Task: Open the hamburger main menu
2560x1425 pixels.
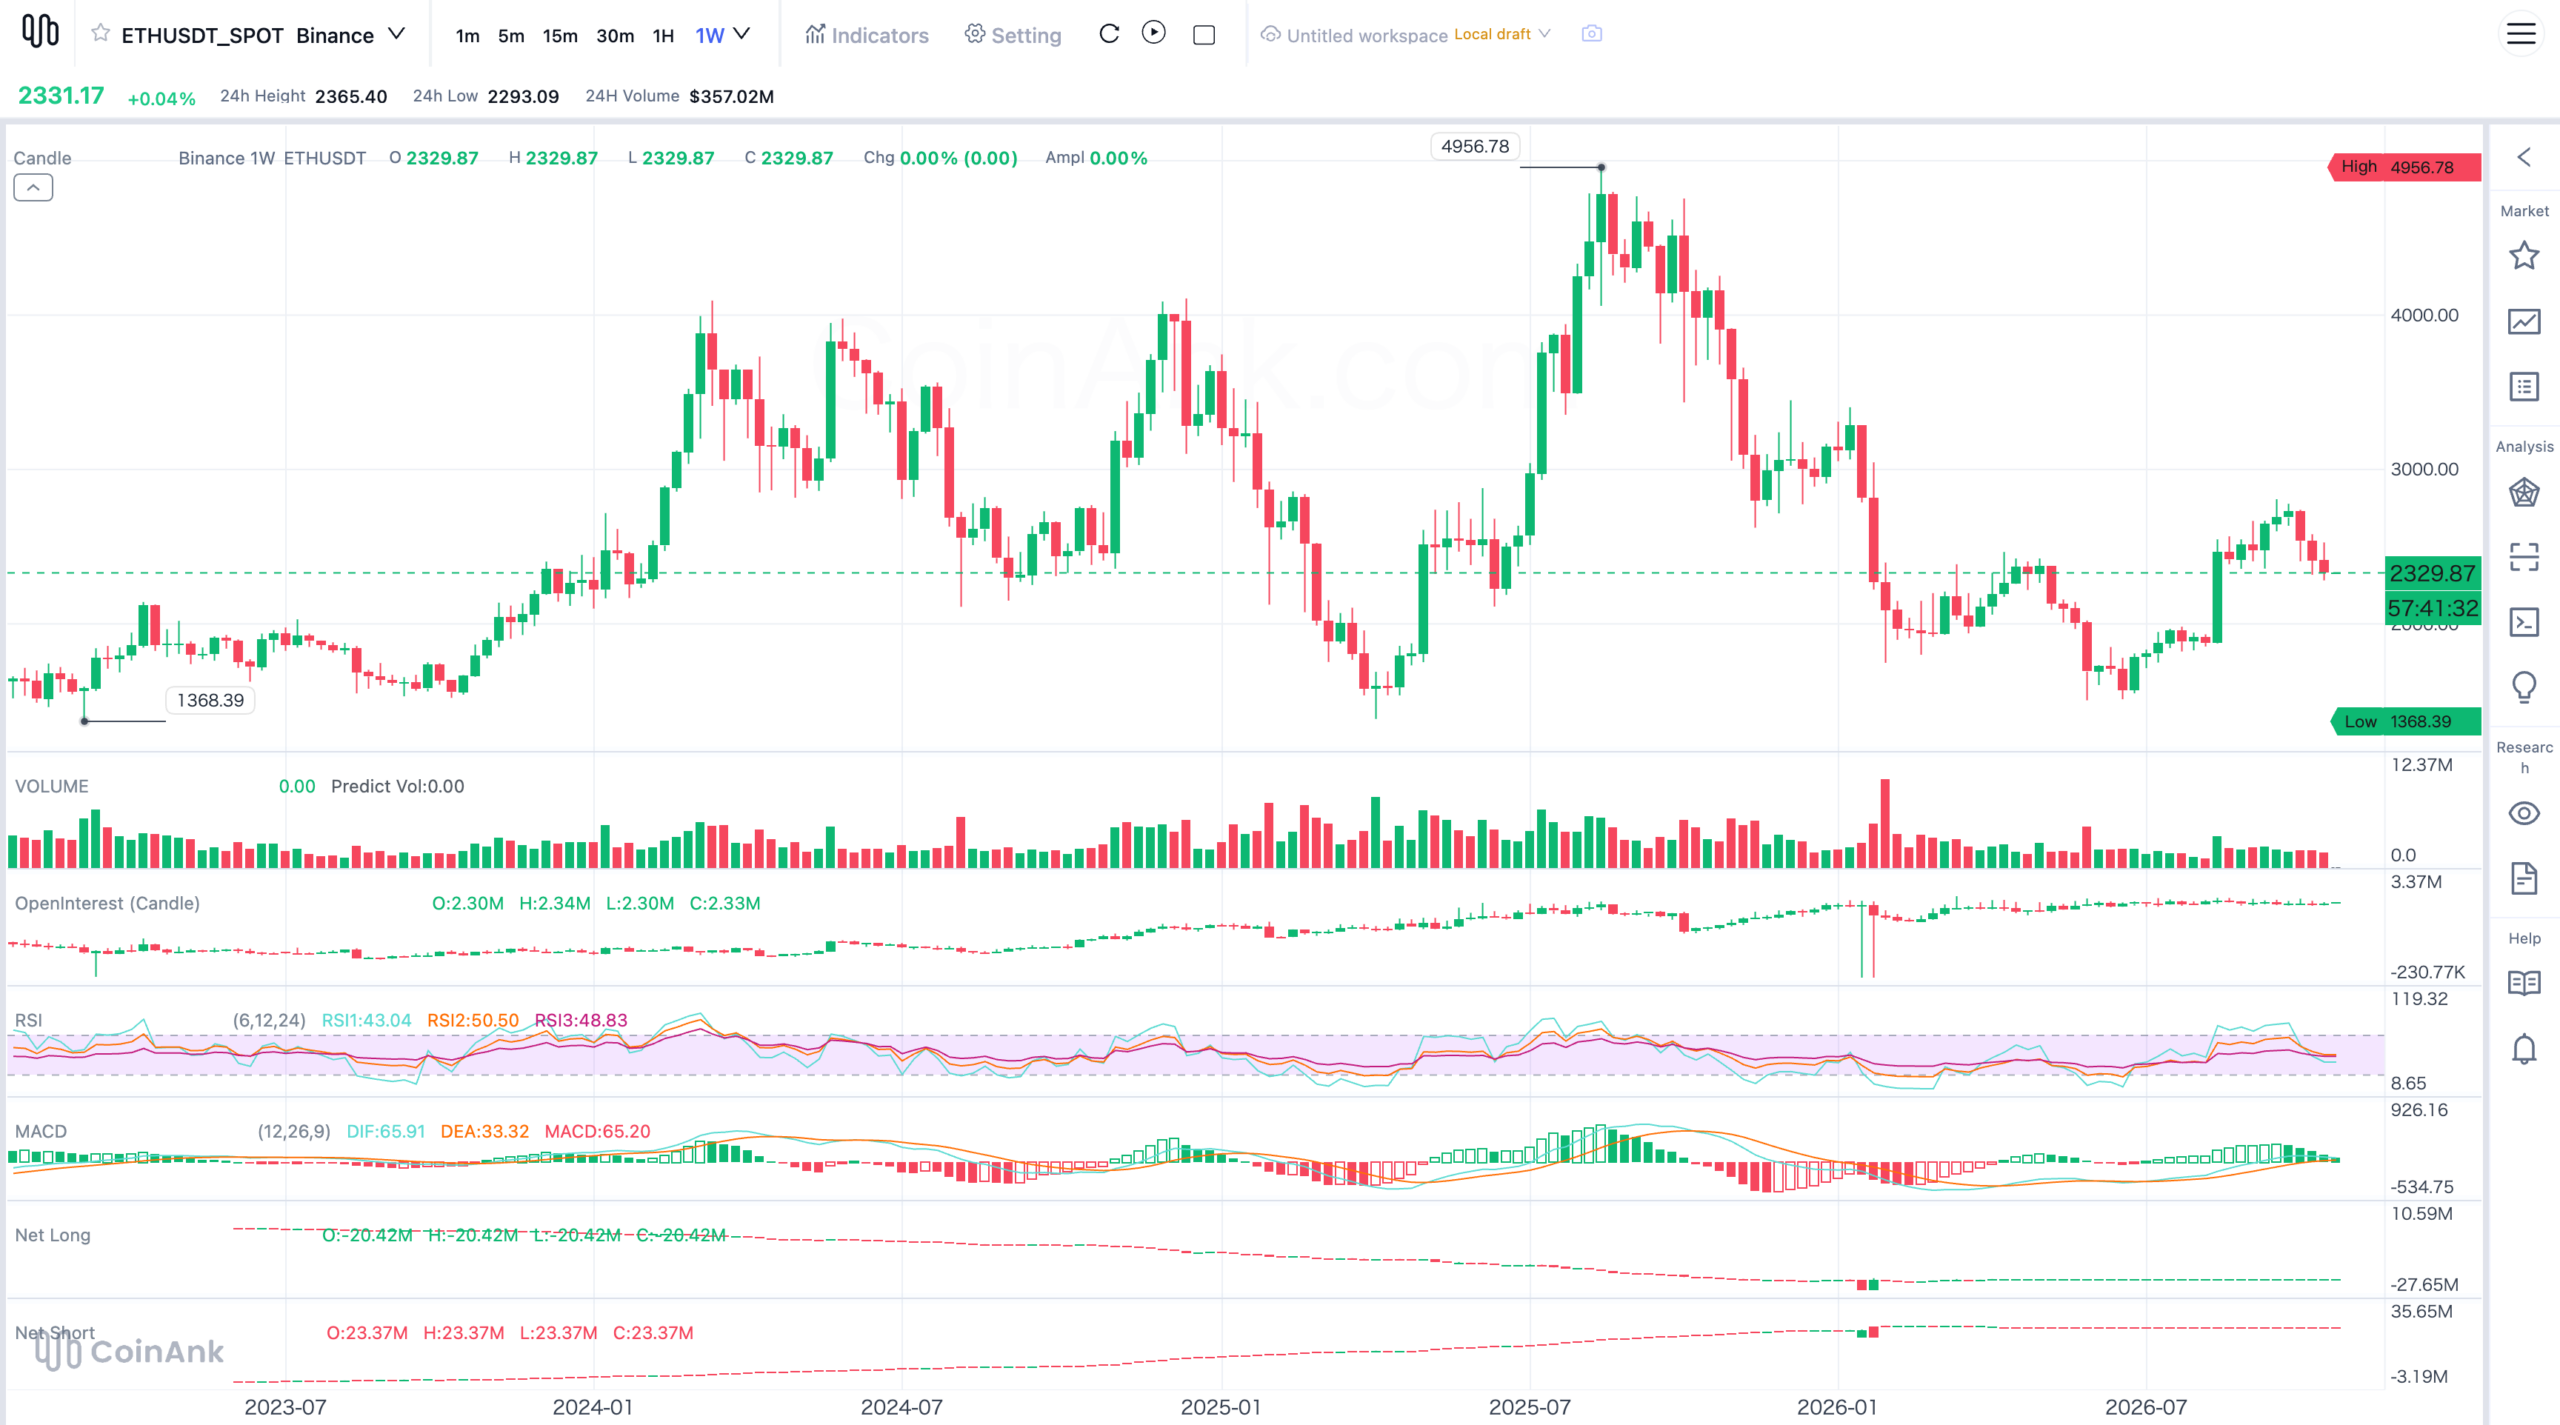Action: coord(2521,34)
